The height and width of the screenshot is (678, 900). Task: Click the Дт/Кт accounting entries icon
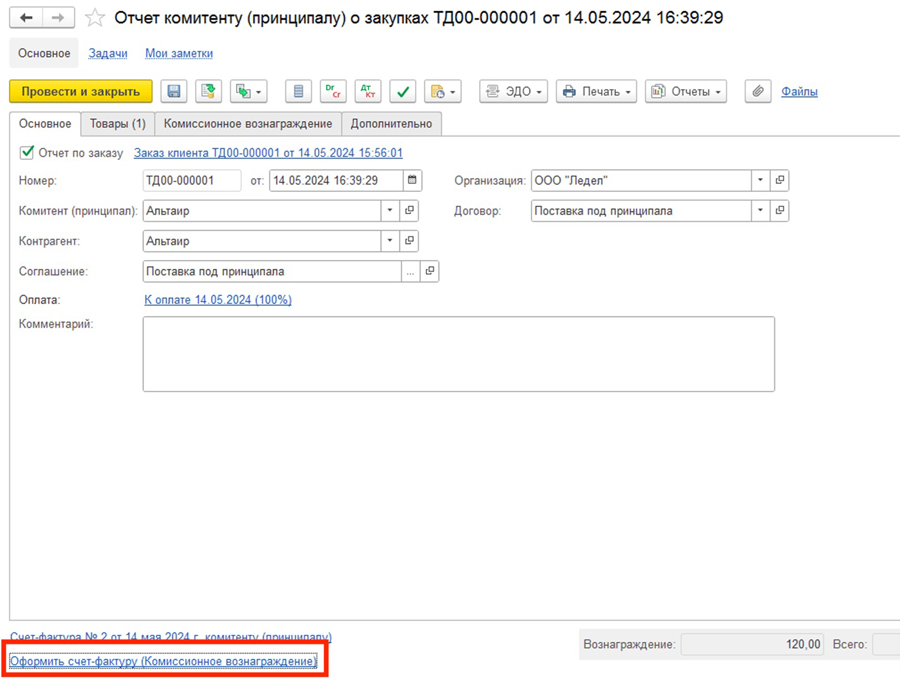point(367,92)
